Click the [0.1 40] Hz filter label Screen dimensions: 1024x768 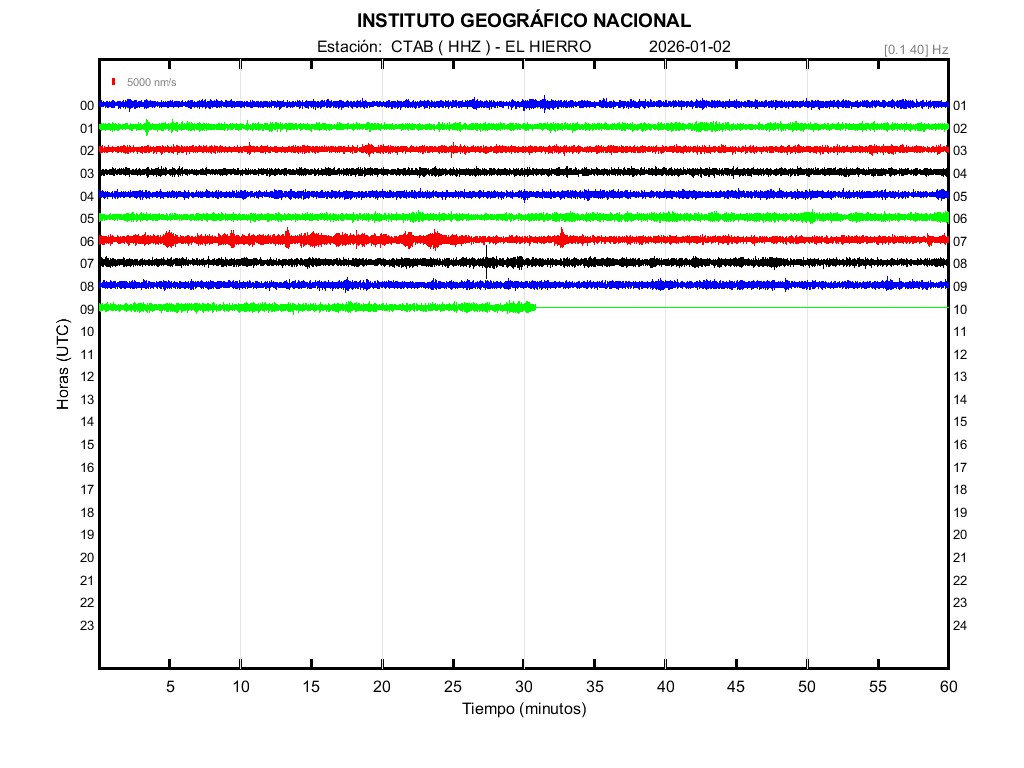click(x=915, y=49)
